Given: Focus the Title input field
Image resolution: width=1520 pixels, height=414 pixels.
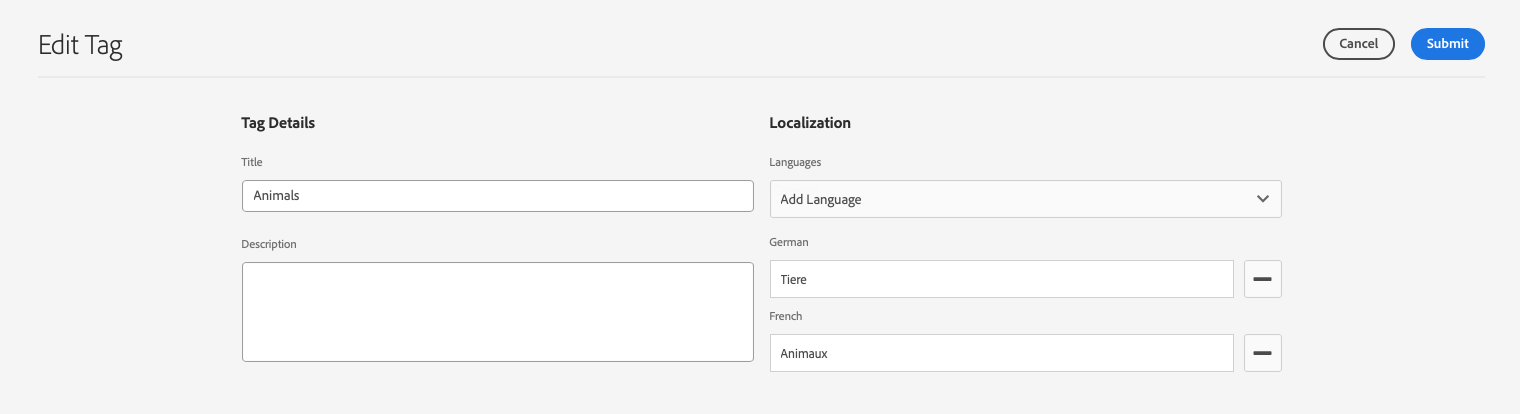Looking at the screenshot, I should [x=497, y=196].
